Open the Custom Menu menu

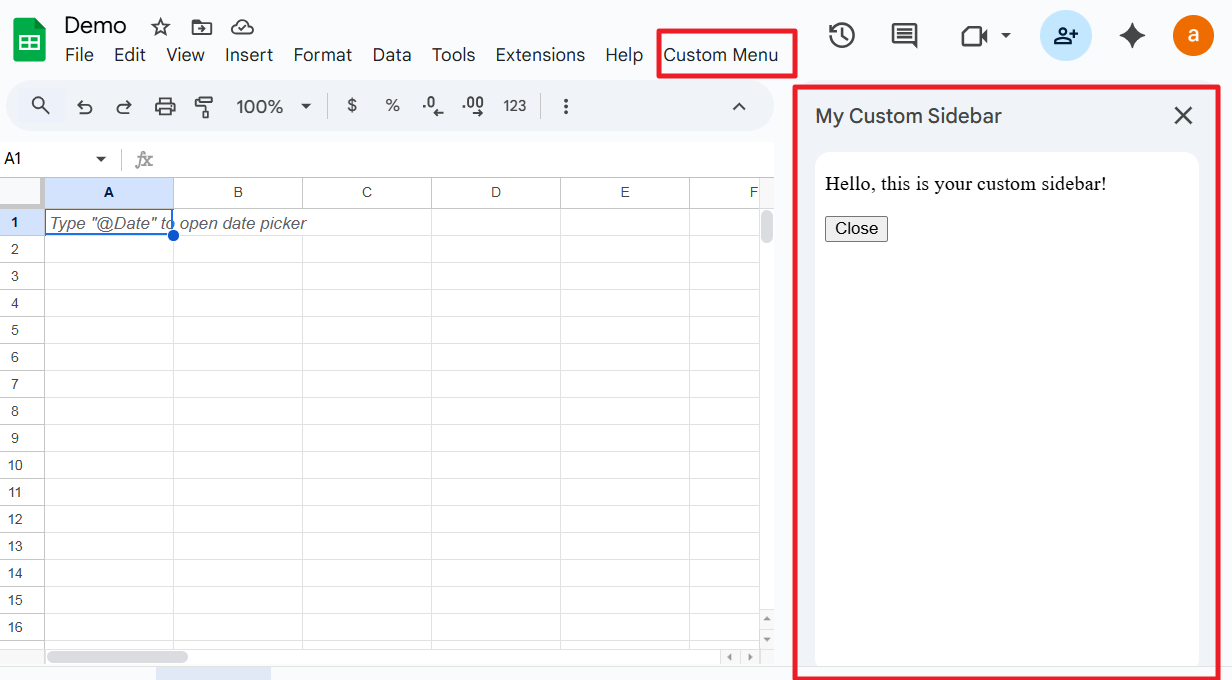(720, 55)
